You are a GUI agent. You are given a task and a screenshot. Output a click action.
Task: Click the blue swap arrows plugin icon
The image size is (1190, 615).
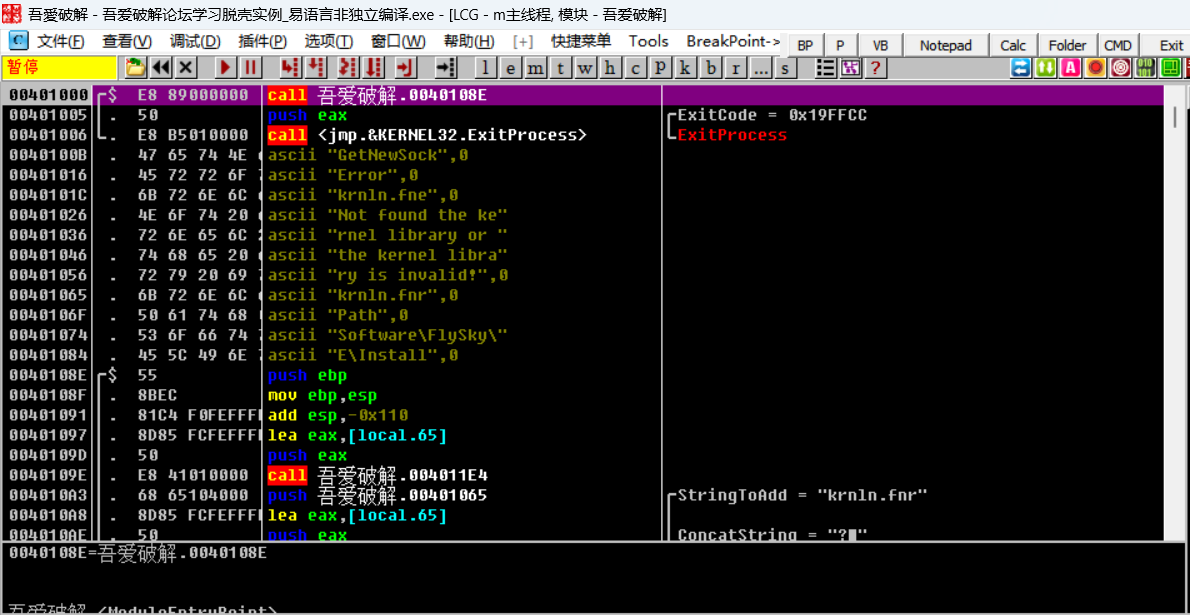[x=1022, y=68]
